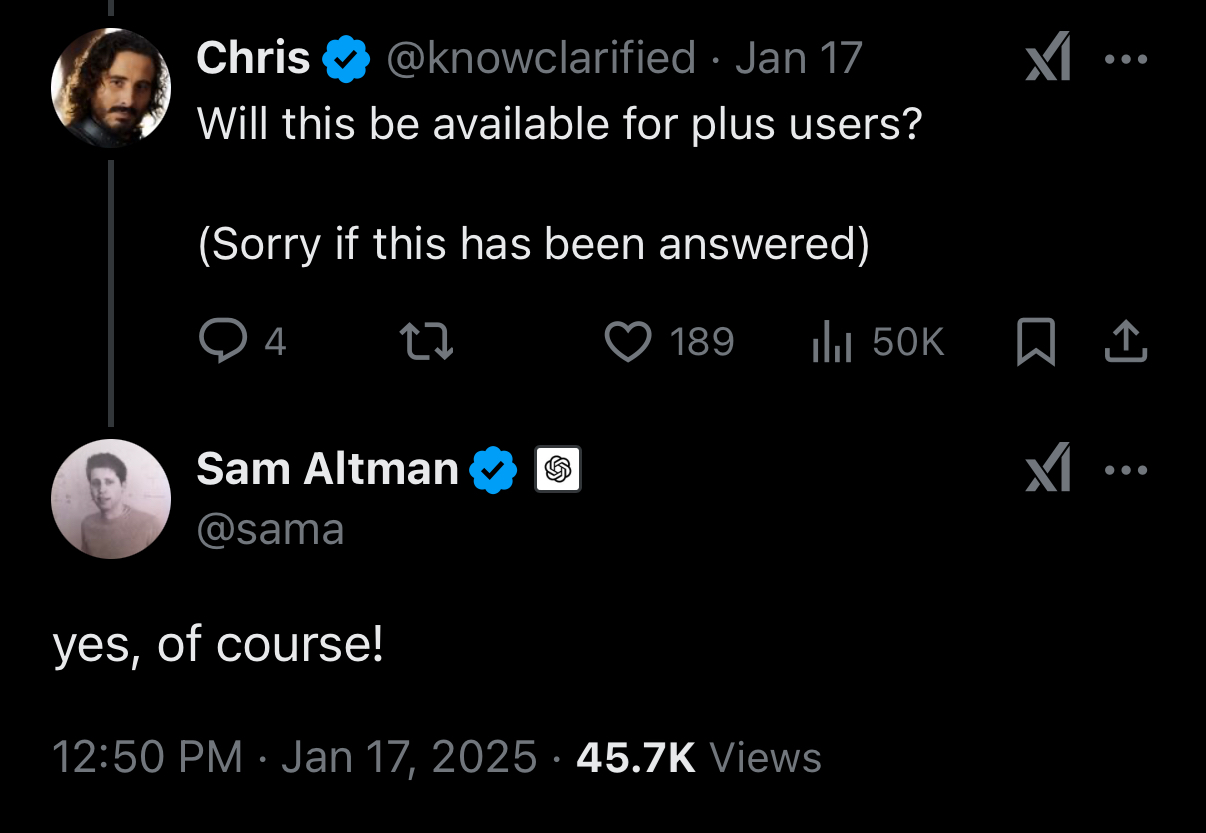Share Chris's post via upload icon
The width and height of the screenshot is (1206, 833).
coord(1125,342)
